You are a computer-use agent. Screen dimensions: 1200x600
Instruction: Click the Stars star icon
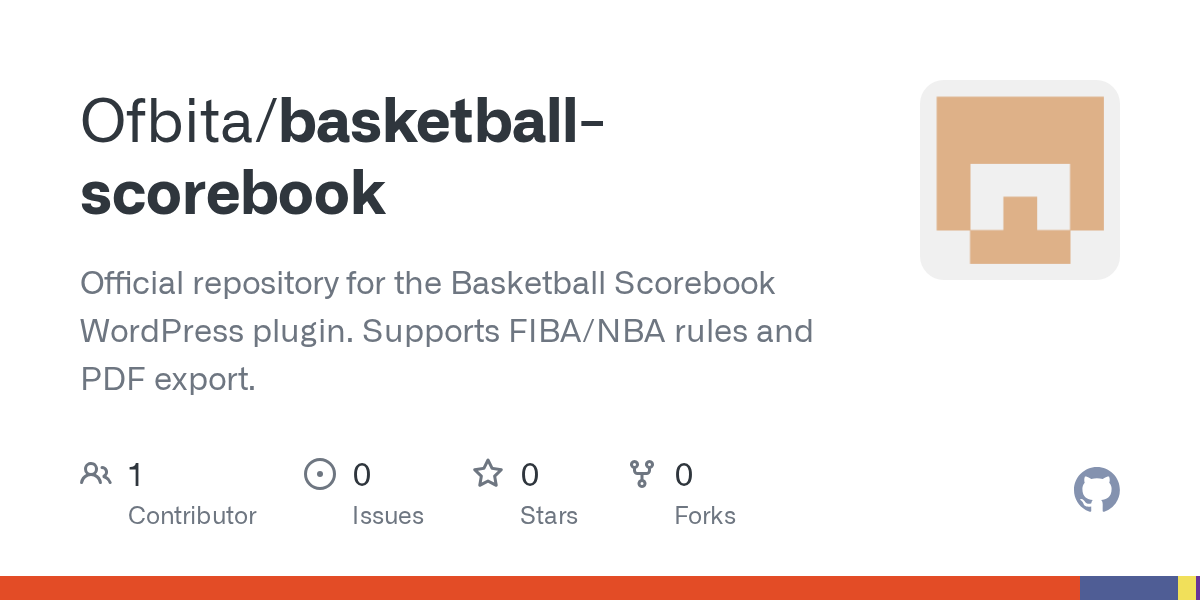(488, 474)
